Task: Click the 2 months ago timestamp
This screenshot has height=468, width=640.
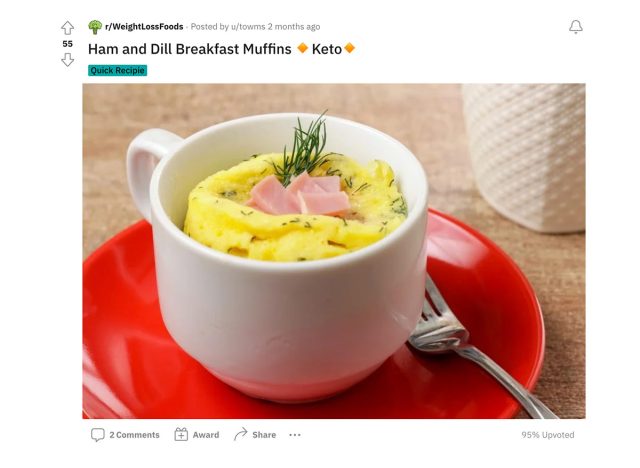Action: (294, 27)
